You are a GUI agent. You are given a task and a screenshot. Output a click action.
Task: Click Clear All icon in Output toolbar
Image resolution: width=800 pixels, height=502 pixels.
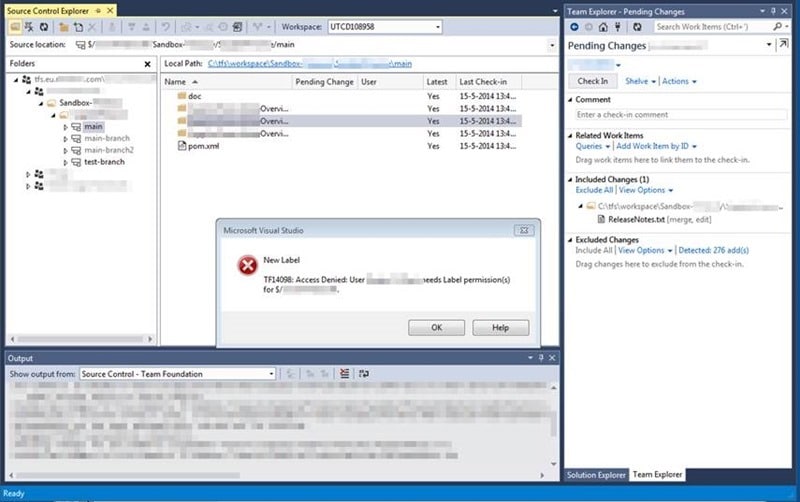pos(345,374)
